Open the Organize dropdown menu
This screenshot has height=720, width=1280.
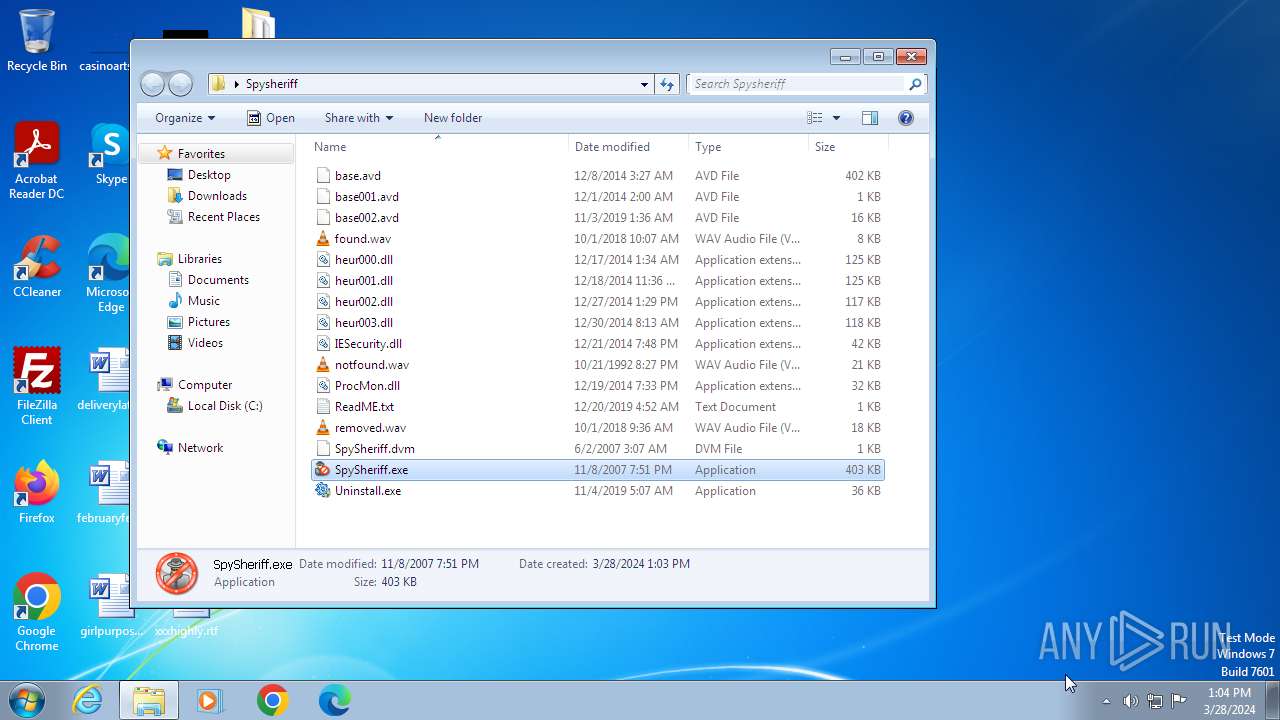[x=185, y=118]
